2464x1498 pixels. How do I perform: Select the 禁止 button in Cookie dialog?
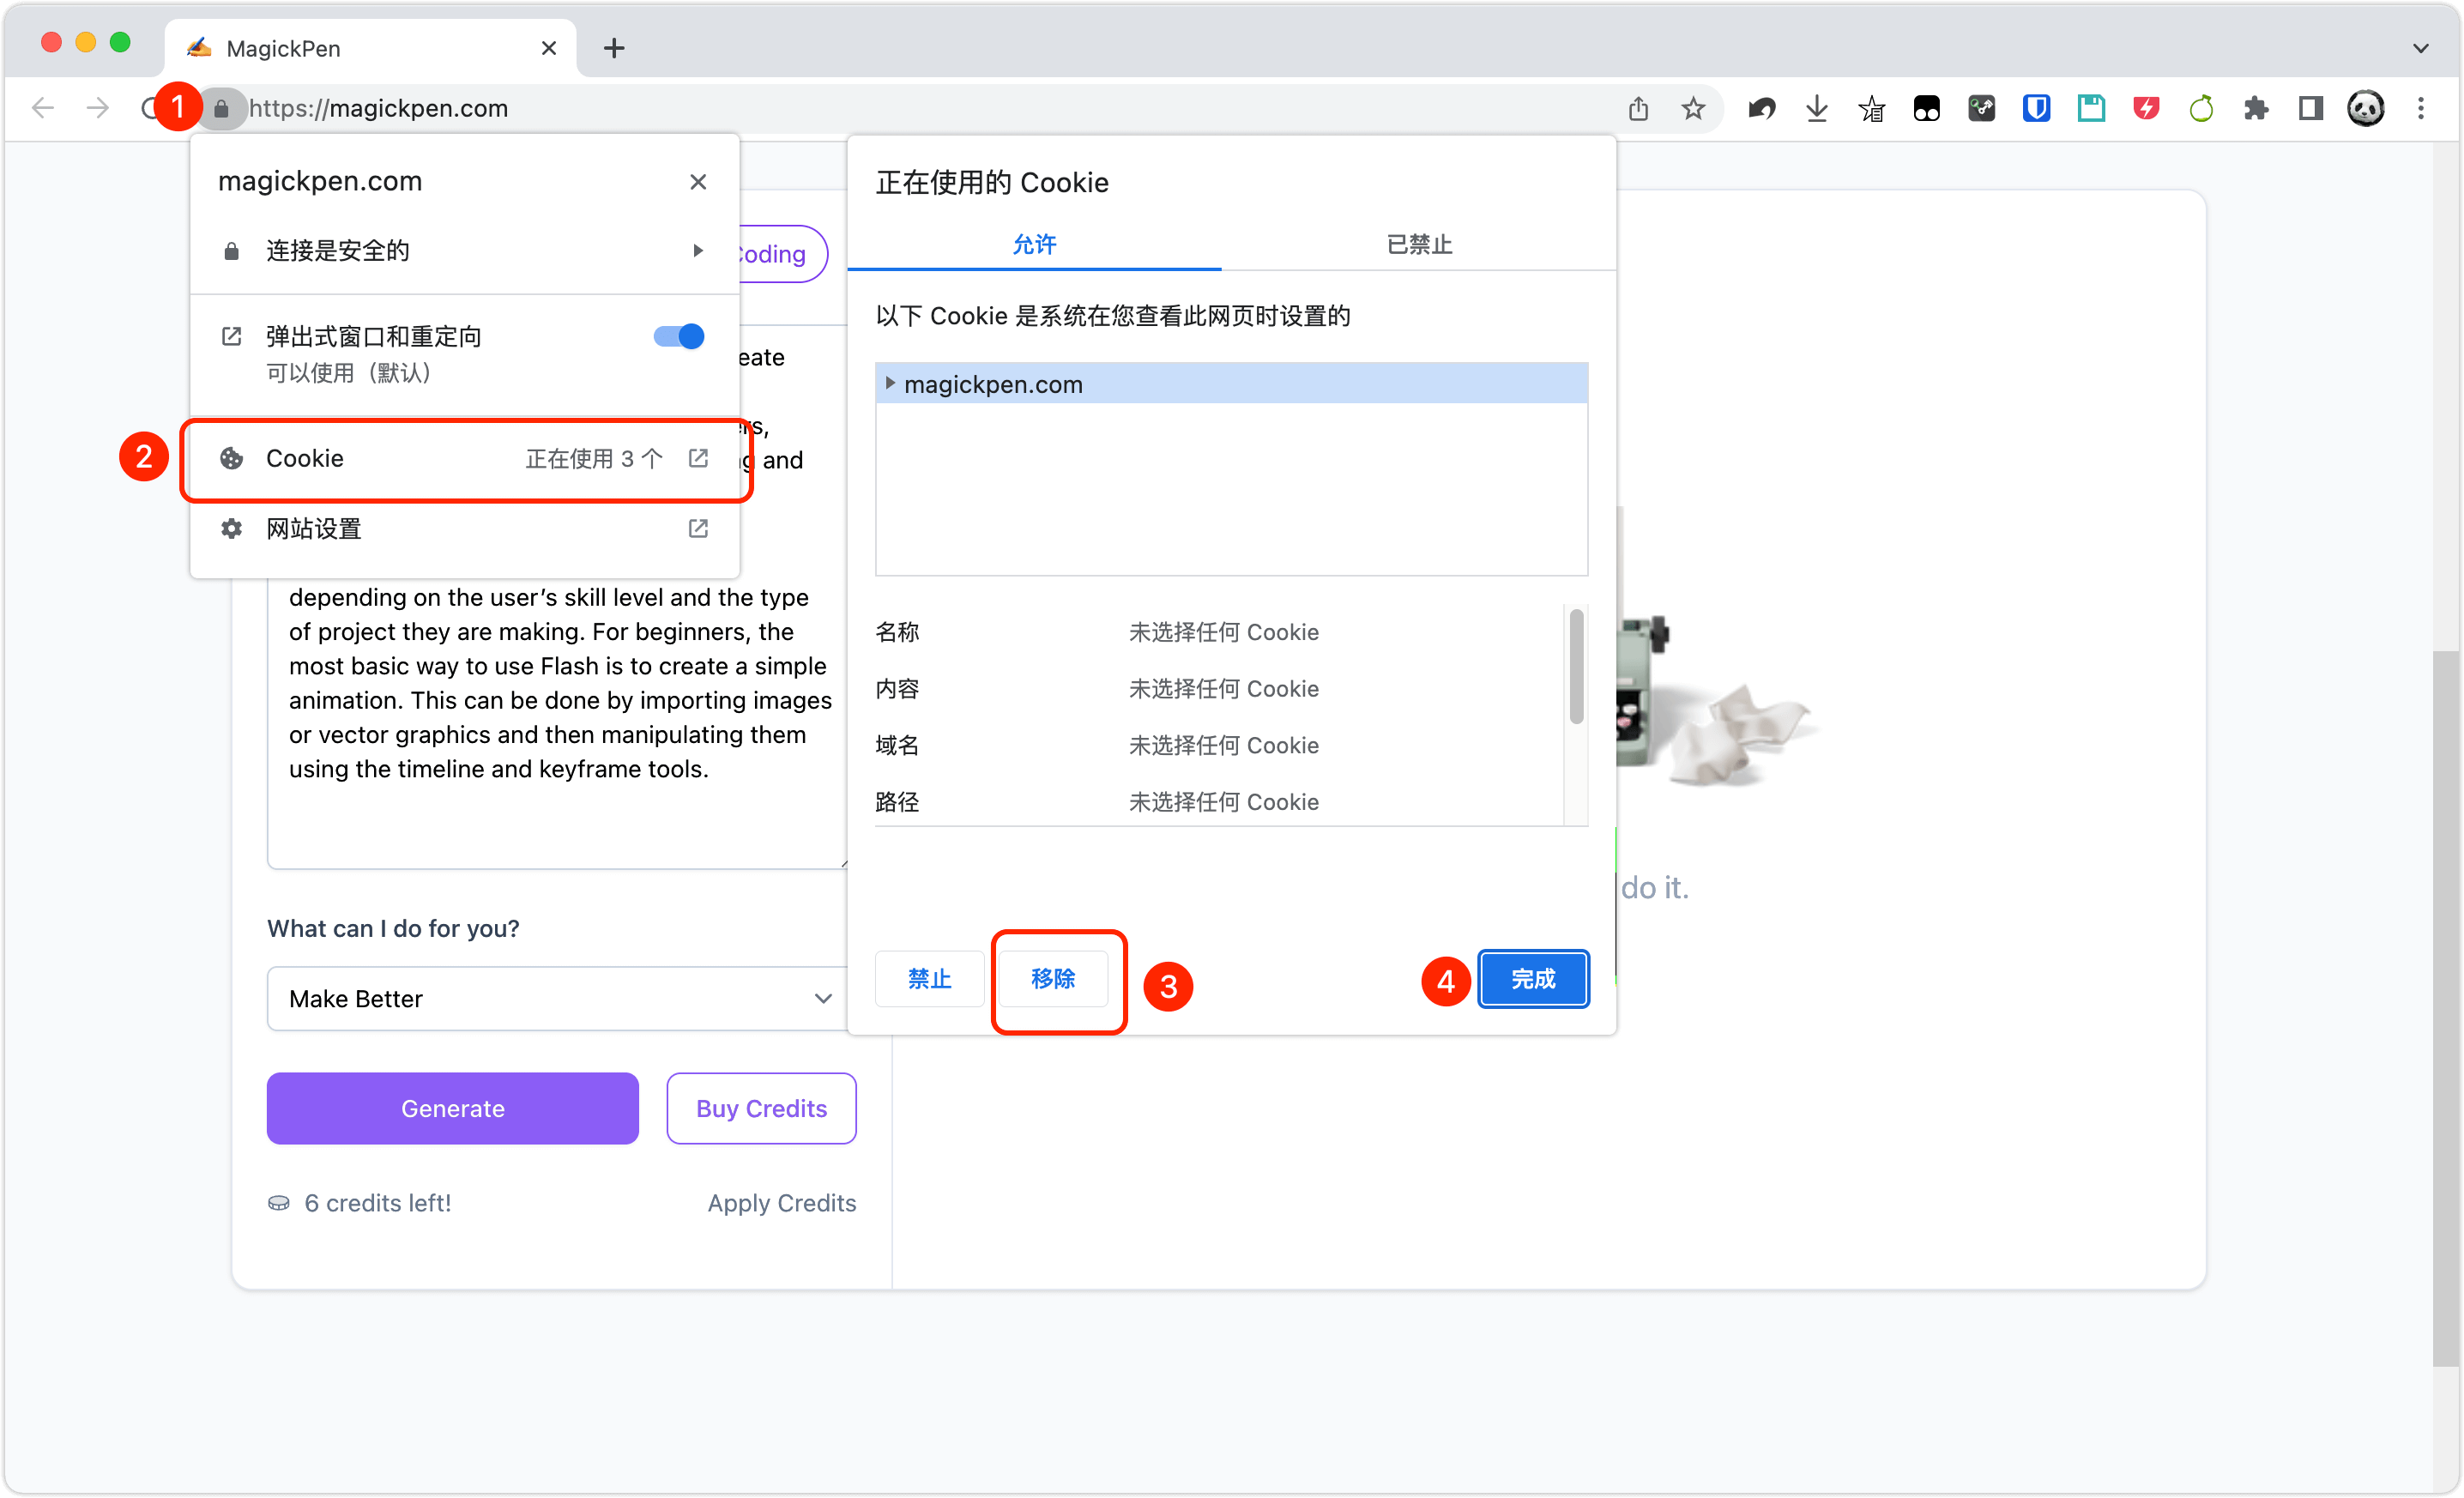tap(928, 979)
